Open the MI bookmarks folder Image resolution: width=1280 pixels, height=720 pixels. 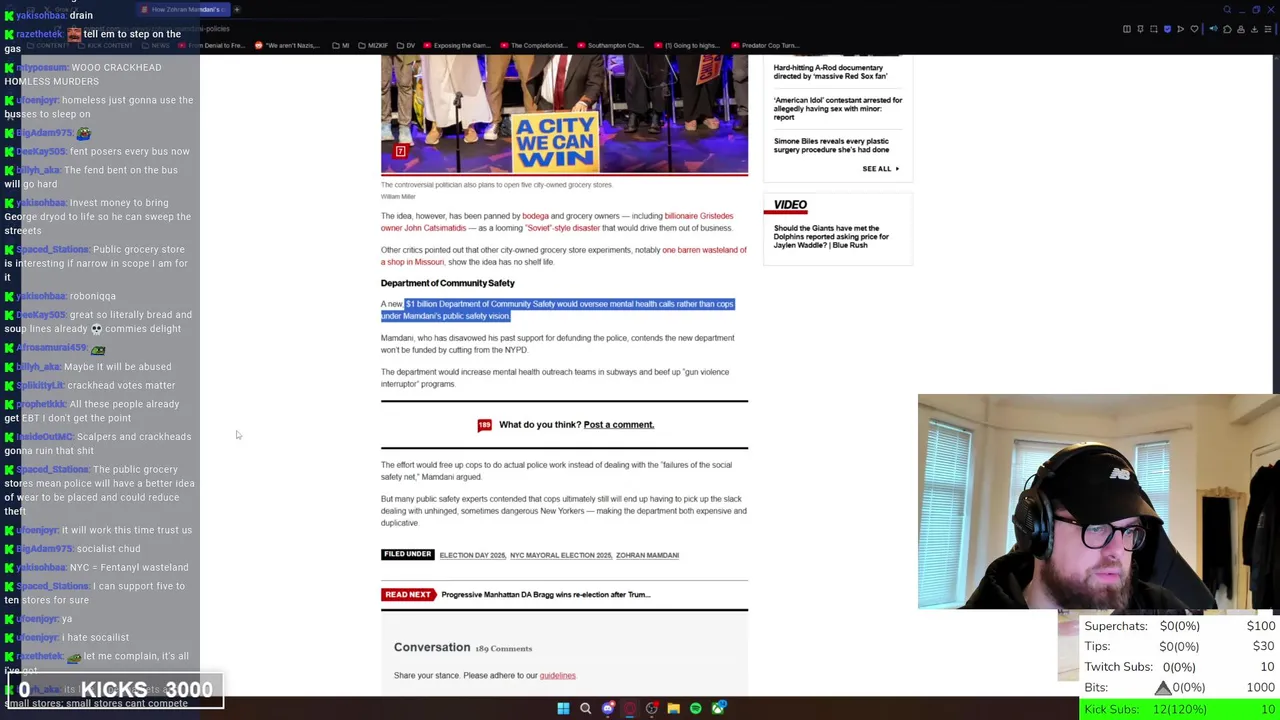point(341,45)
